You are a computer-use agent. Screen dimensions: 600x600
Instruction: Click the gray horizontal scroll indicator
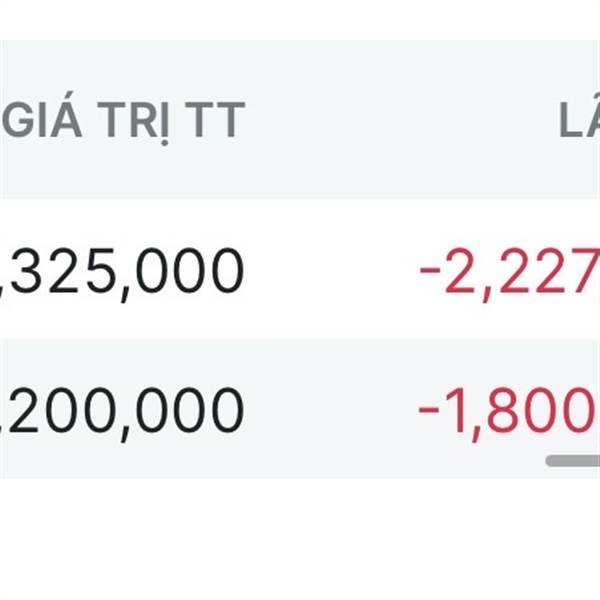[x=573, y=460]
